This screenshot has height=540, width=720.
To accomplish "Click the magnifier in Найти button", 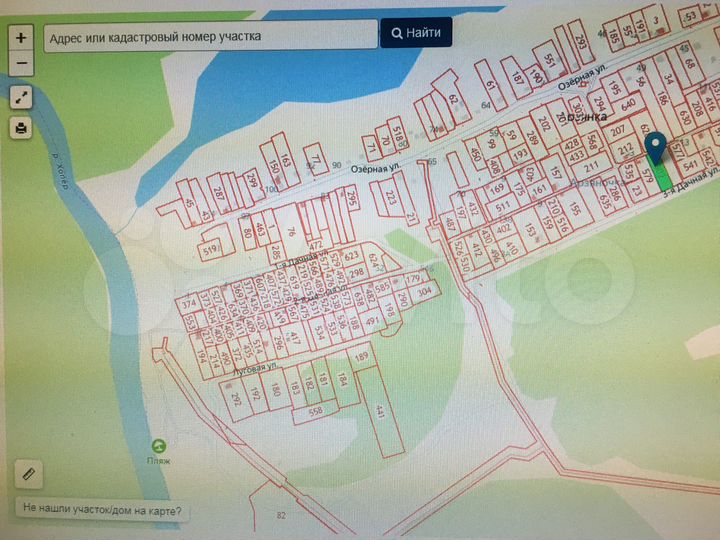I will tap(397, 33).
